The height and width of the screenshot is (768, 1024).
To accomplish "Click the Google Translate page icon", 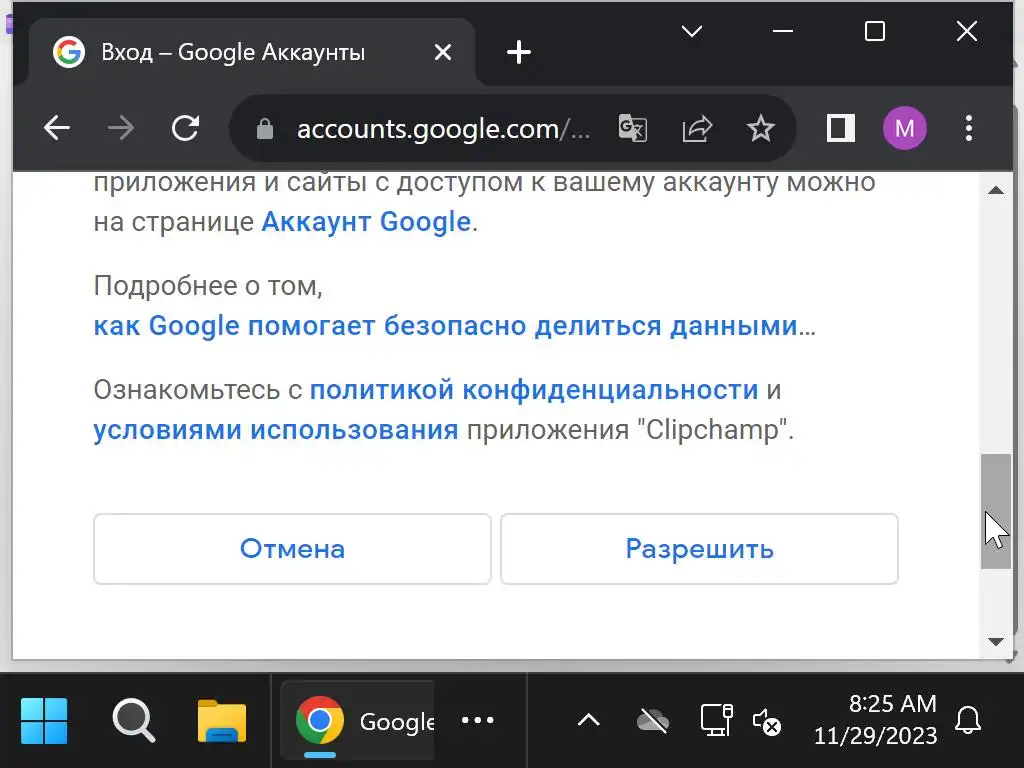I will [632, 128].
